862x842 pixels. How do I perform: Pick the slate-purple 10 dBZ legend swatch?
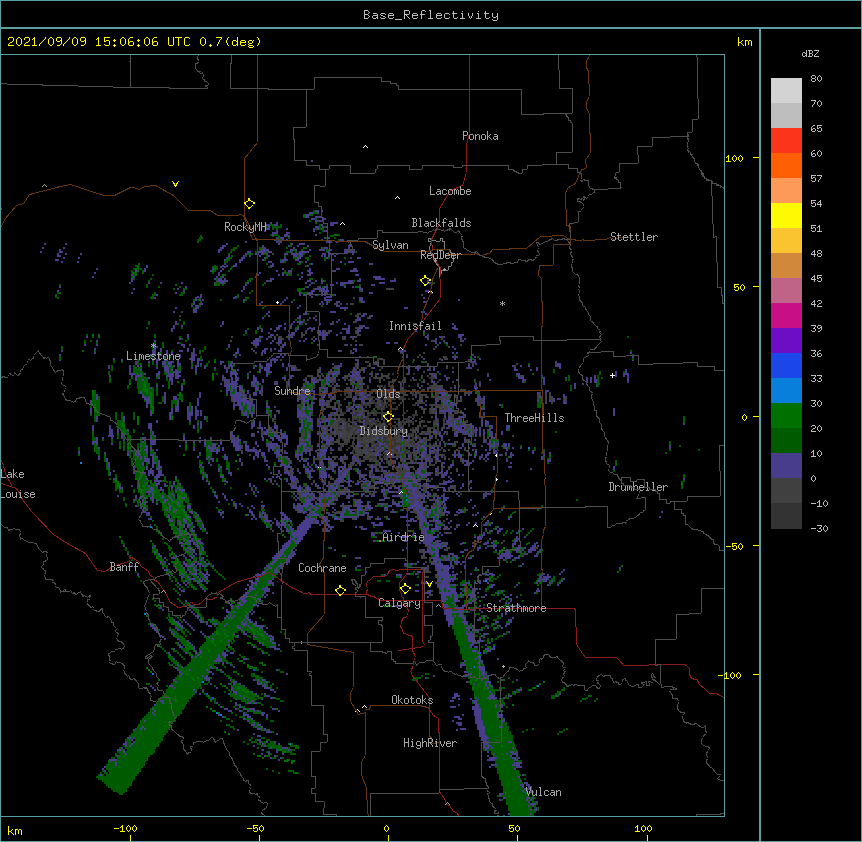click(x=786, y=466)
